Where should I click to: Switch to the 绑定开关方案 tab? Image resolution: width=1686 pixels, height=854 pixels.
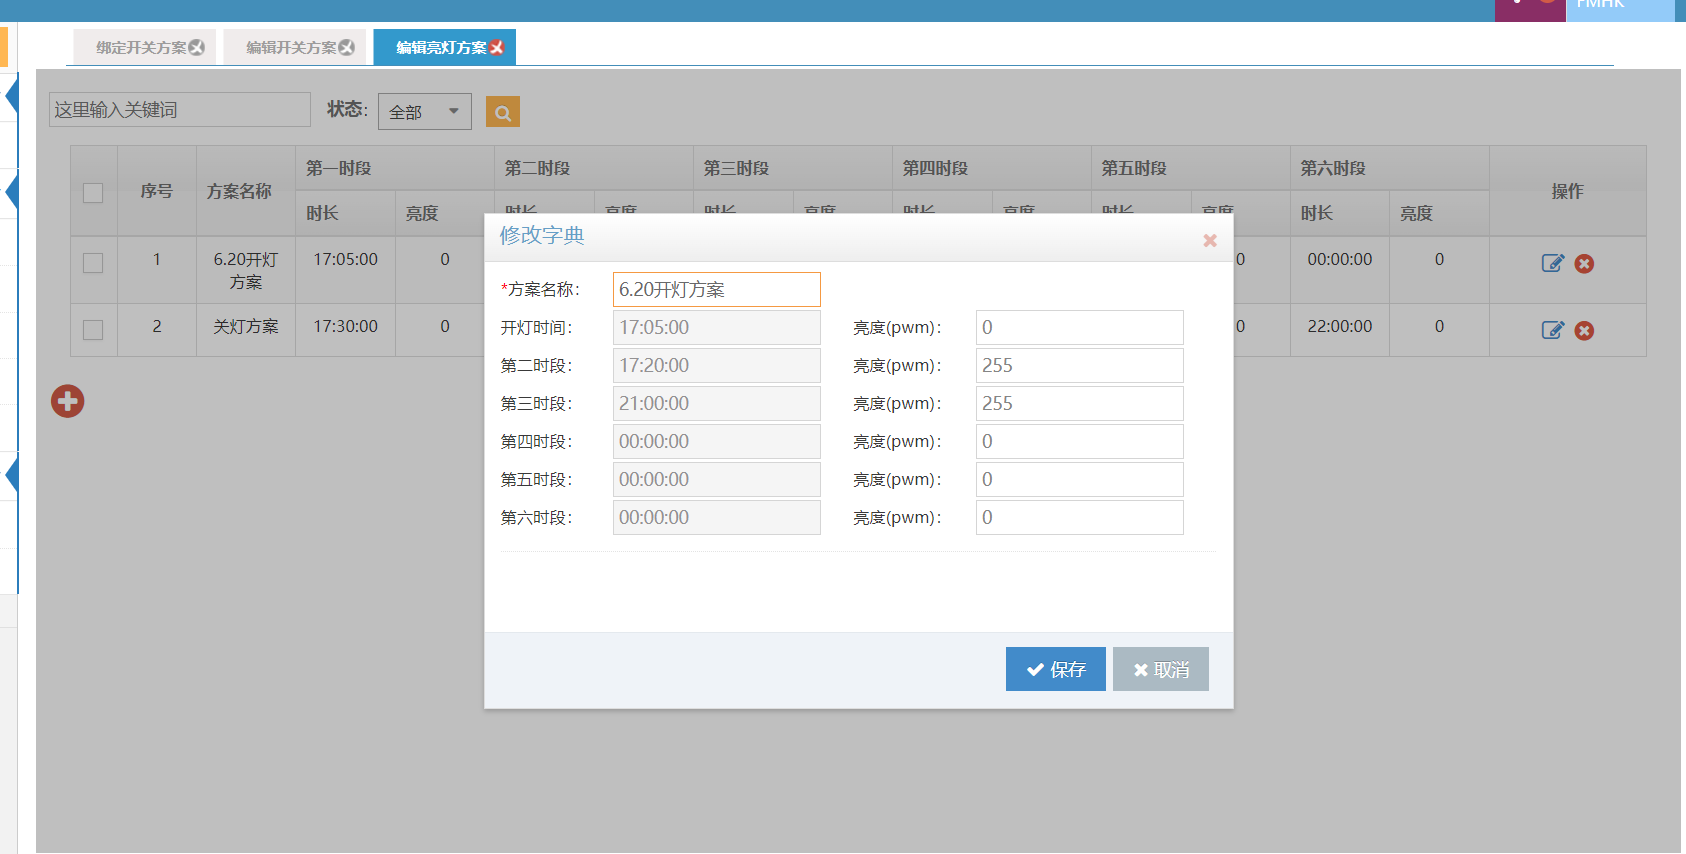(x=141, y=48)
